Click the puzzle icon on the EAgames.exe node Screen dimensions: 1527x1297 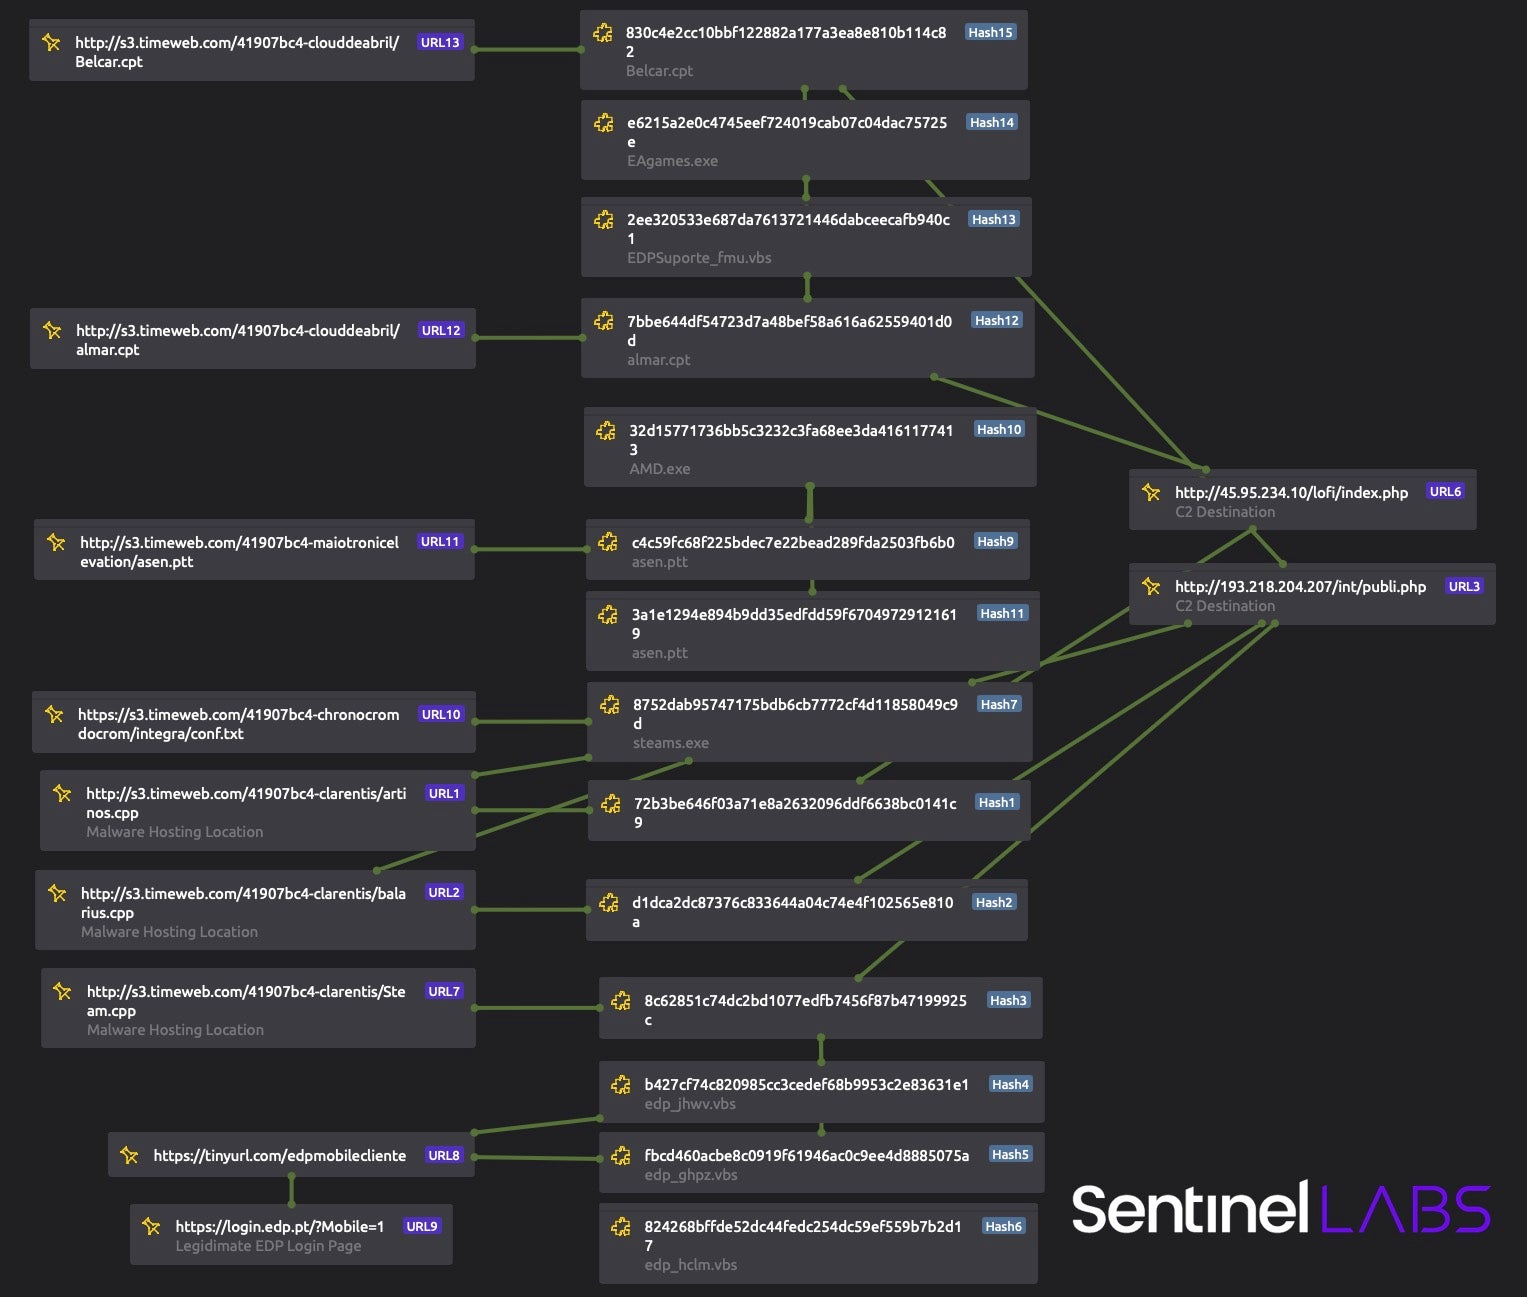604,123
